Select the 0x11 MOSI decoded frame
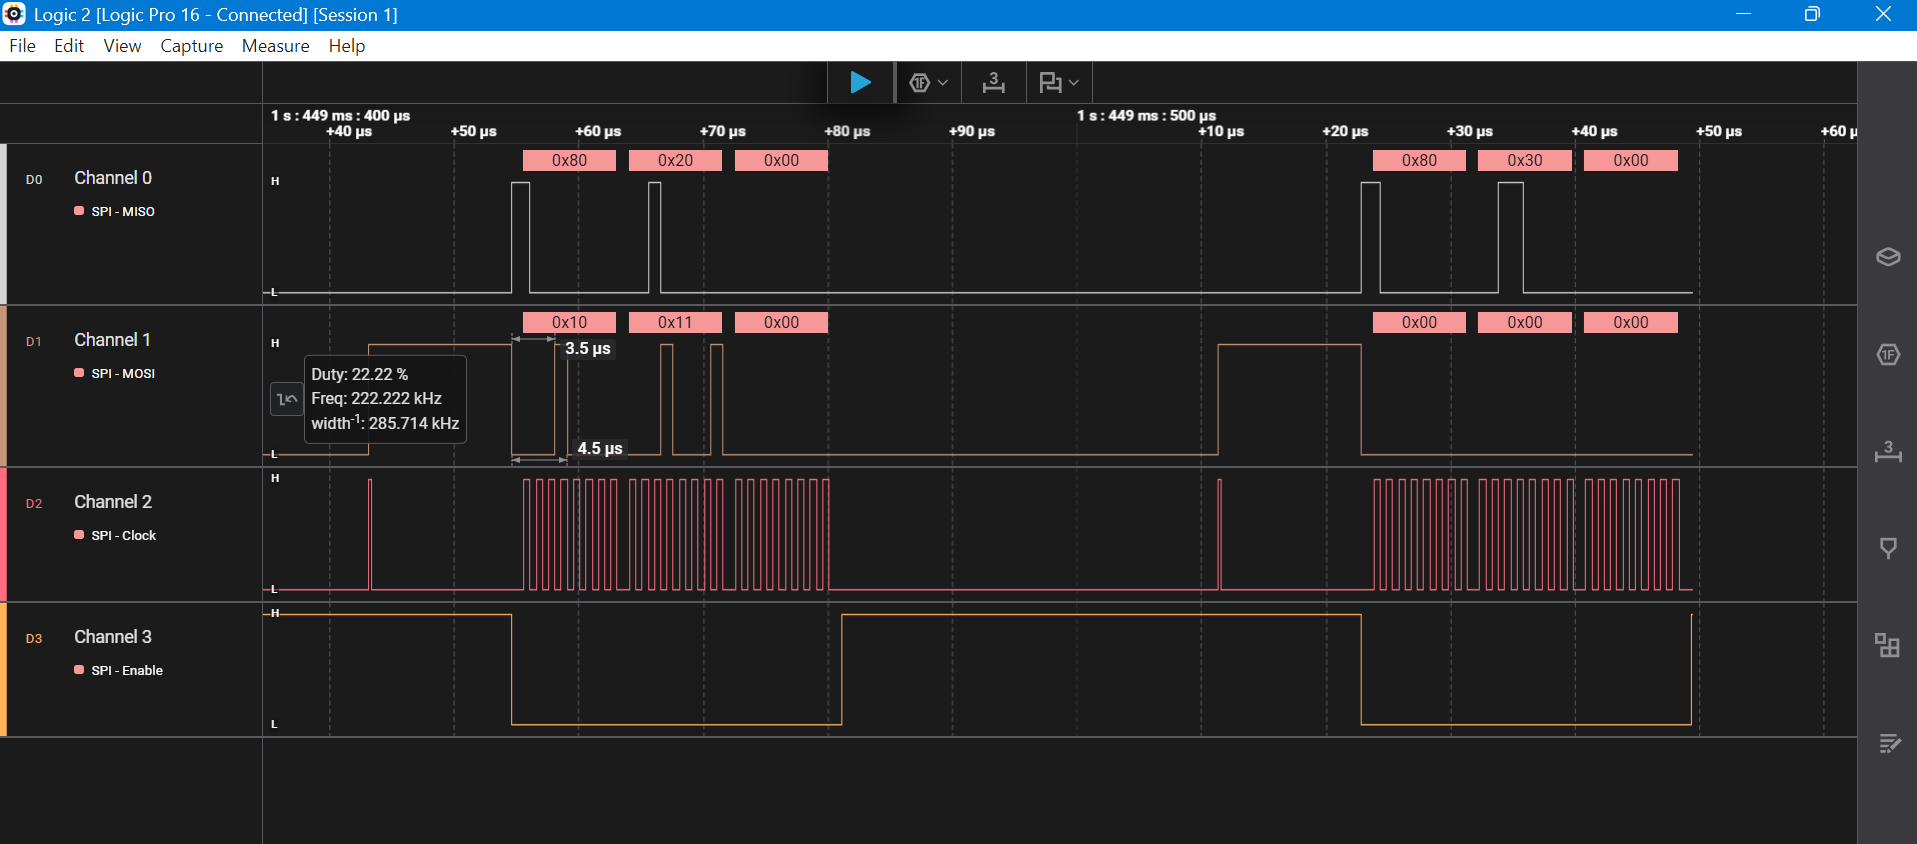 (675, 322)
